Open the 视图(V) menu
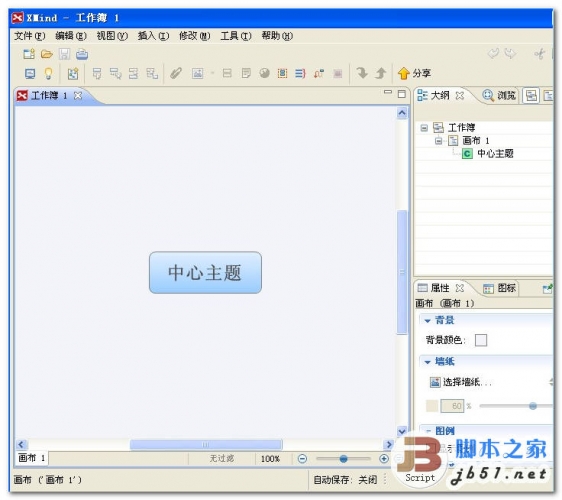 coord(112,36)
